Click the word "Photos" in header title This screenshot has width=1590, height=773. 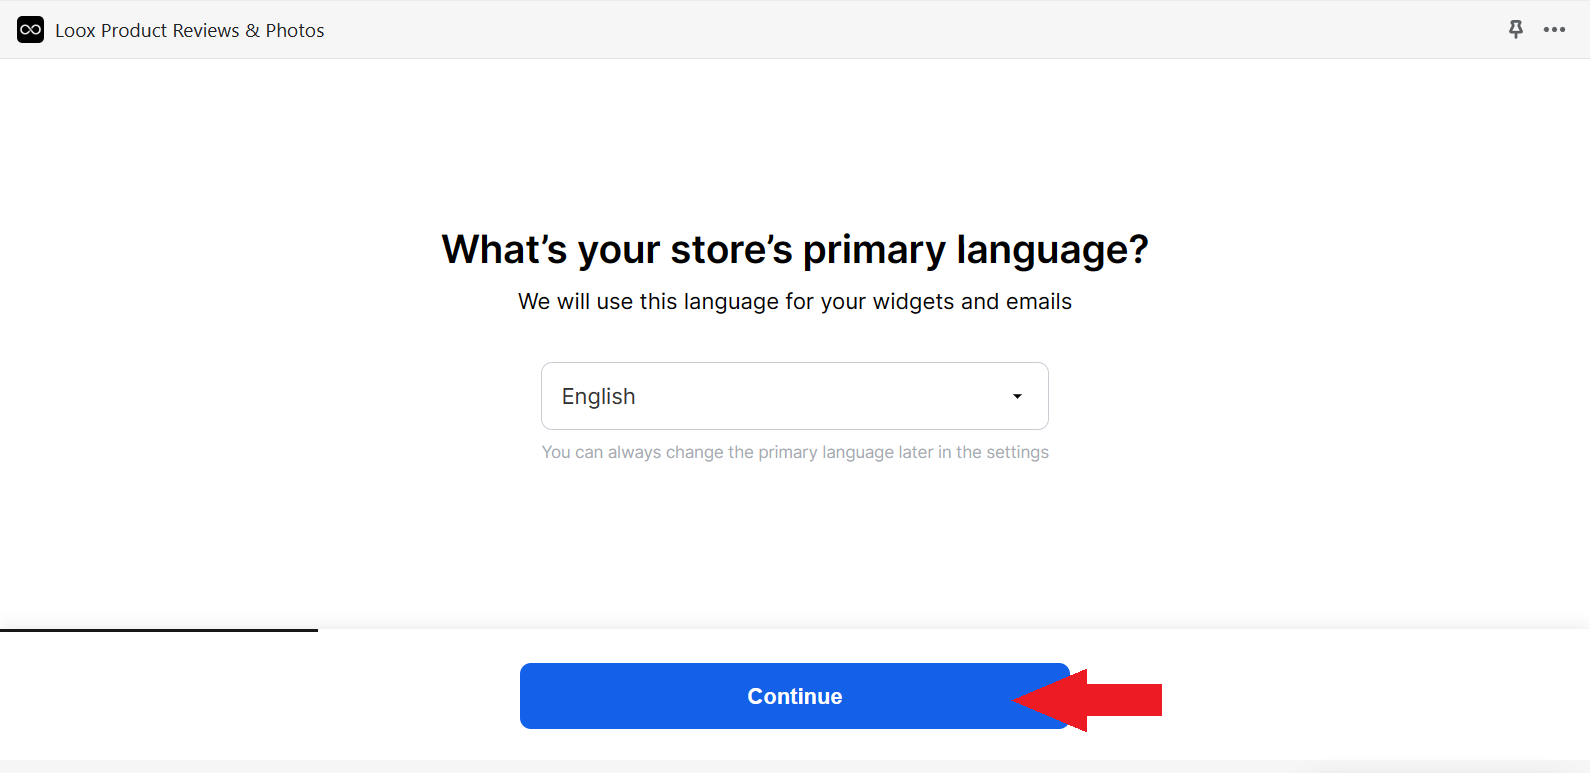[295, 31]
